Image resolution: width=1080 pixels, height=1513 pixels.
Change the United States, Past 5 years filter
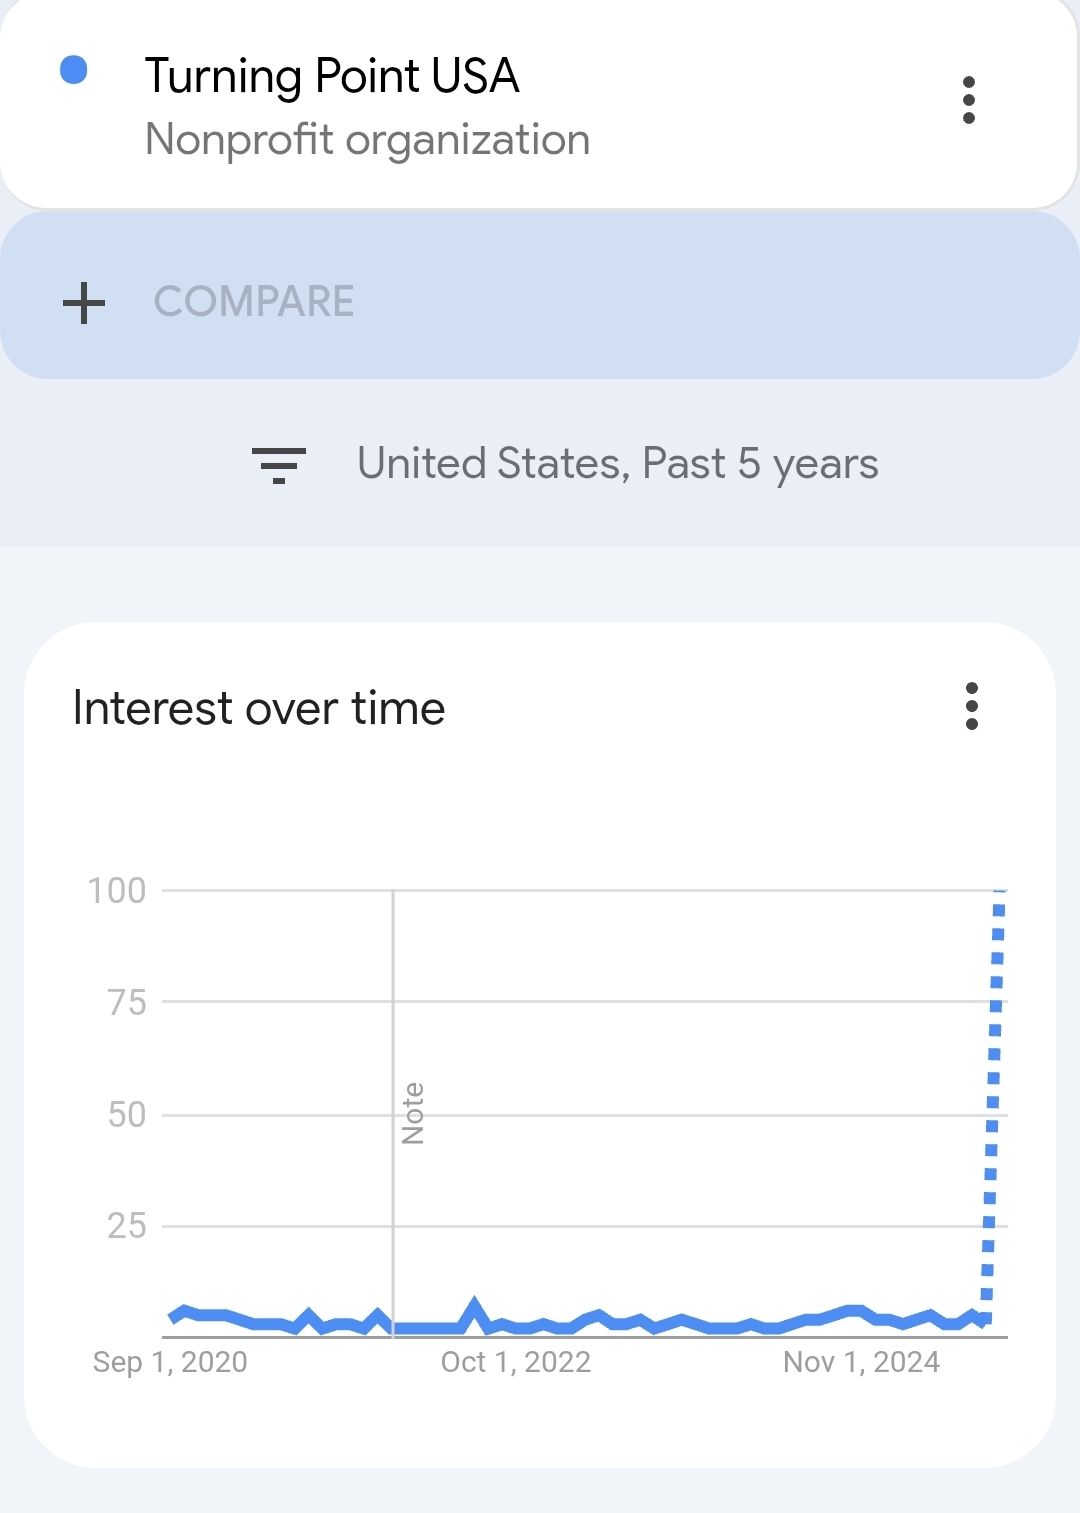[x=617, y=464]
